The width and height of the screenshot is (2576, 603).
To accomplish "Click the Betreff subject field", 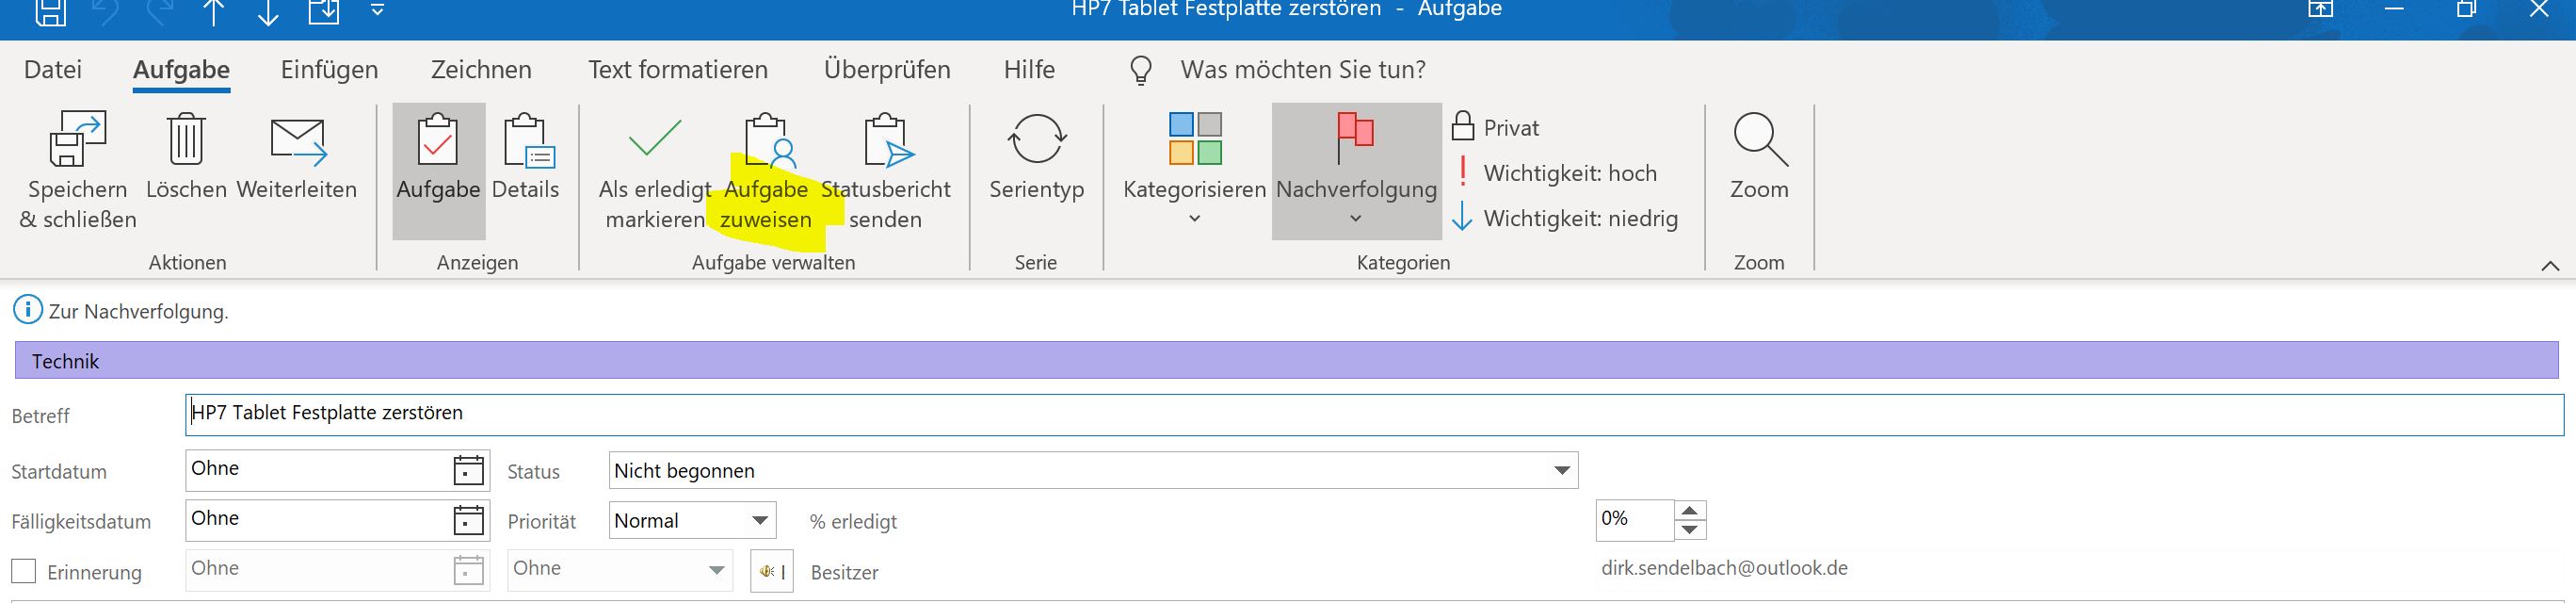I will pyautogui.click(x=1374, y=414).
